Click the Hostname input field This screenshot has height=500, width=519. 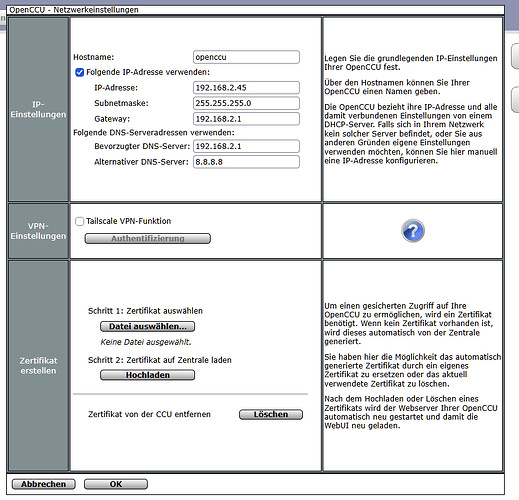pos(246,57)
